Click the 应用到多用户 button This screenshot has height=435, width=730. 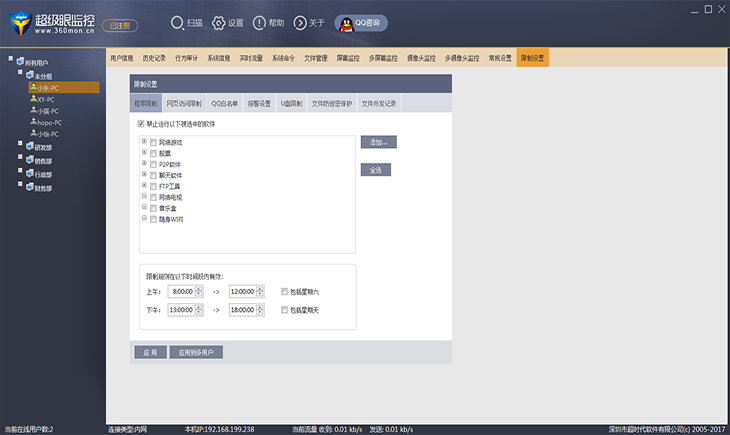pyautogui.click(x=196, y=352)
